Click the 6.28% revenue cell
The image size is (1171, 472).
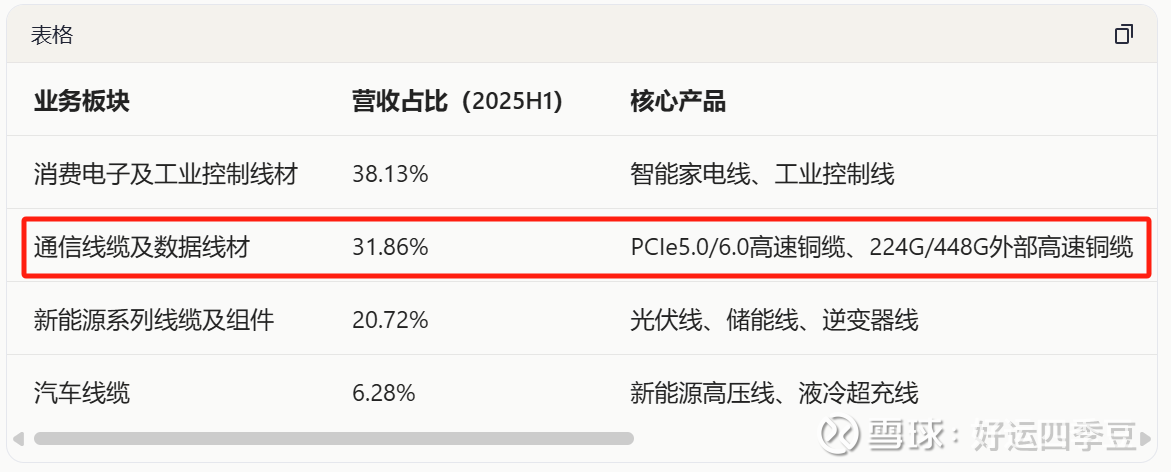(383, 393)
